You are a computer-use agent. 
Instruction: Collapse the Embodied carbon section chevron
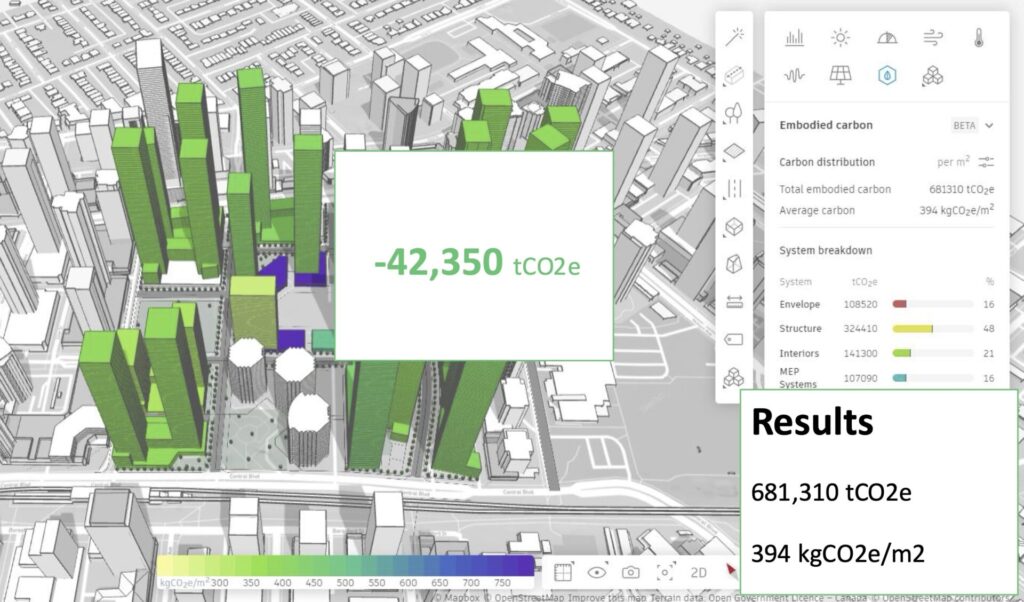[x=989, y=126]
